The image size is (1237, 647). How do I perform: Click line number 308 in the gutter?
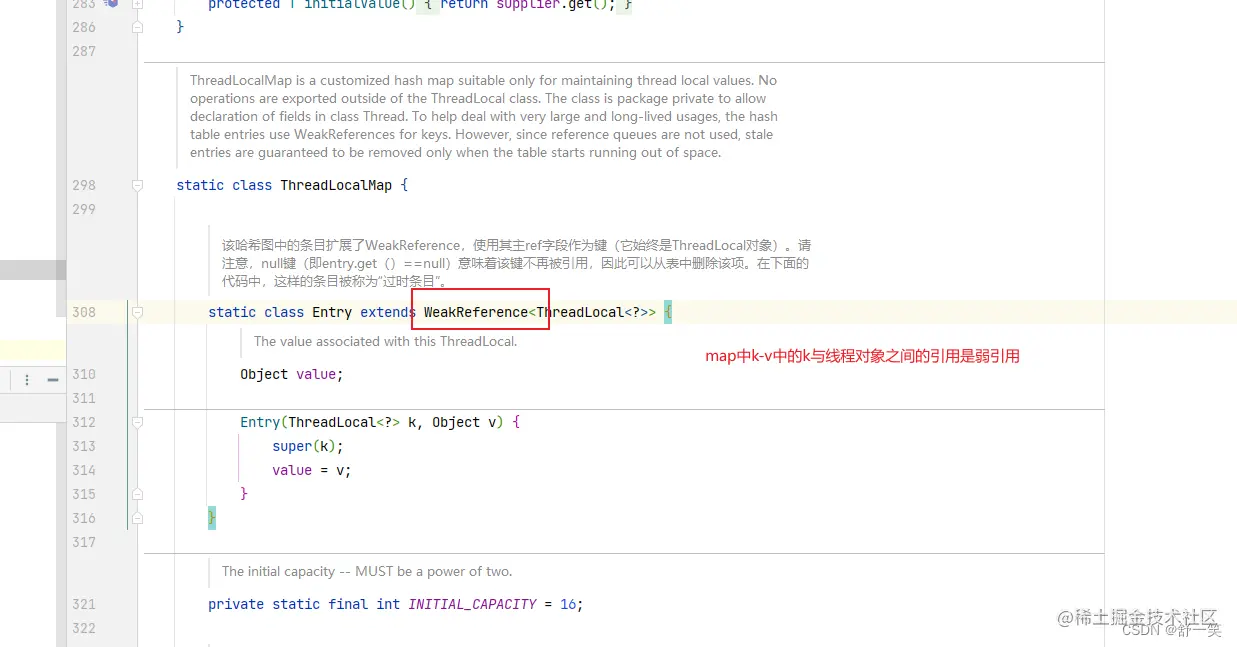(x=84, y=312)
